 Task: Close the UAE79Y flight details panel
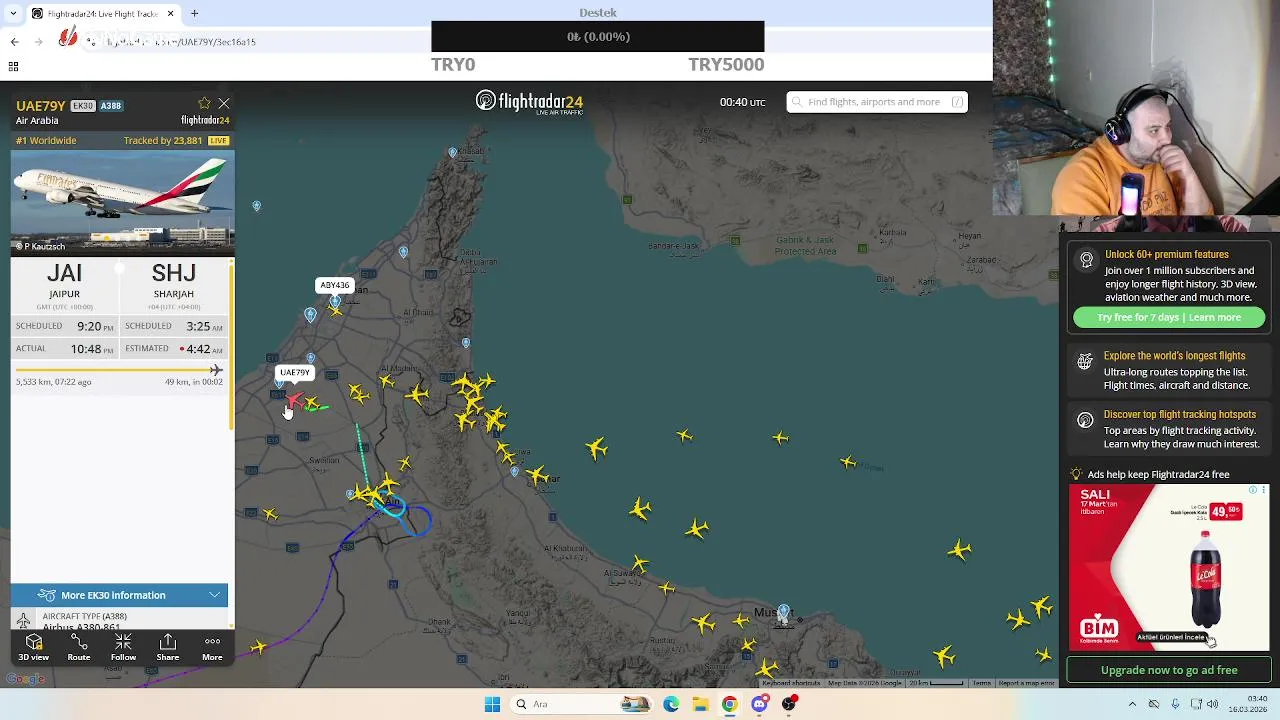pyautogui.click(x=224, y=104)
